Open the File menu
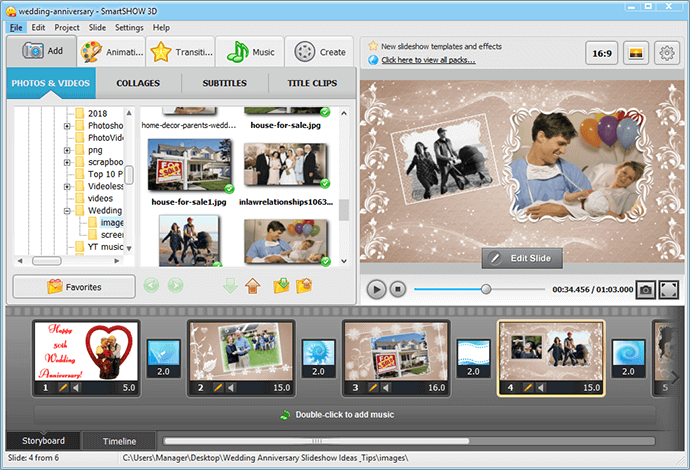690x470 pixels. pos(16,28)
